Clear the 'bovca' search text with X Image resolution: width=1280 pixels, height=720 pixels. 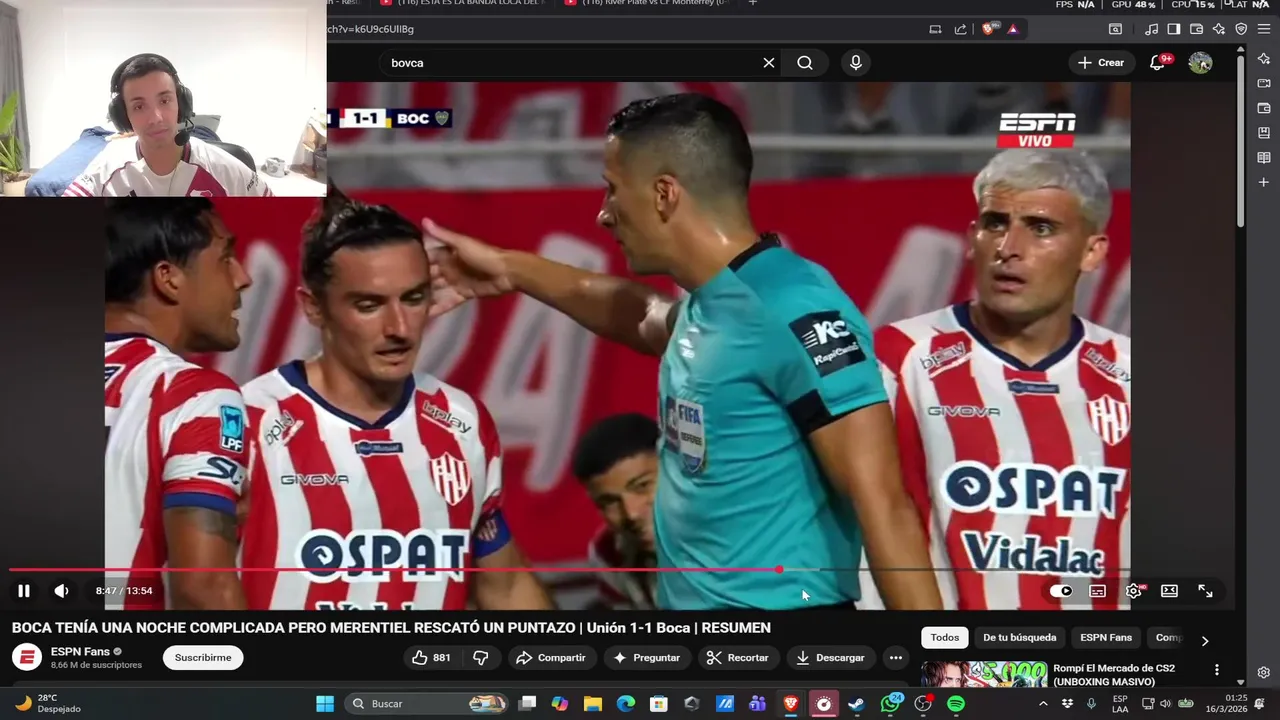(769, 63)
